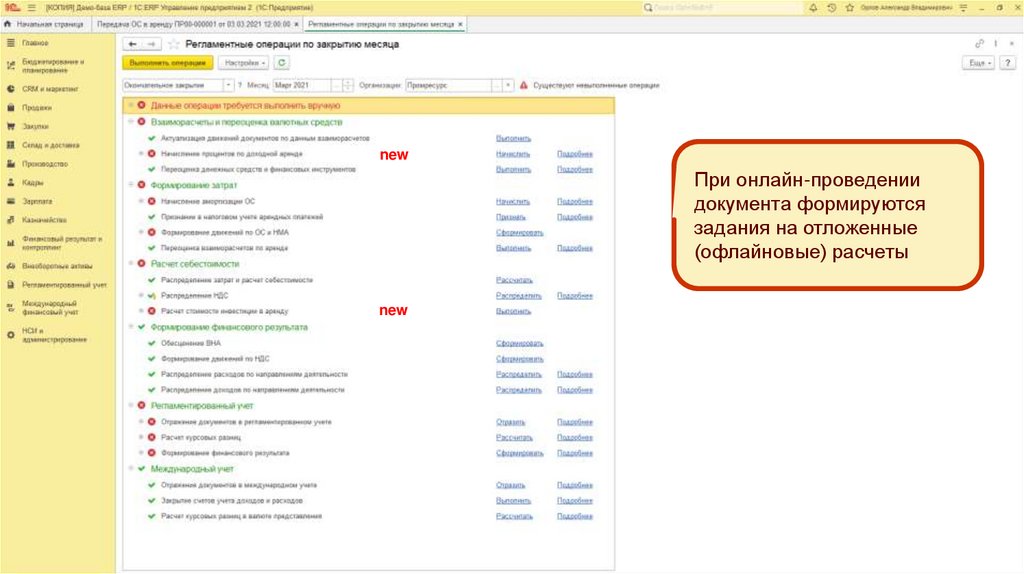Click Выполнить link for Расчет стоимости инвестиции
The height and width of the screenshot is (574, 1024).
(513, 311)
